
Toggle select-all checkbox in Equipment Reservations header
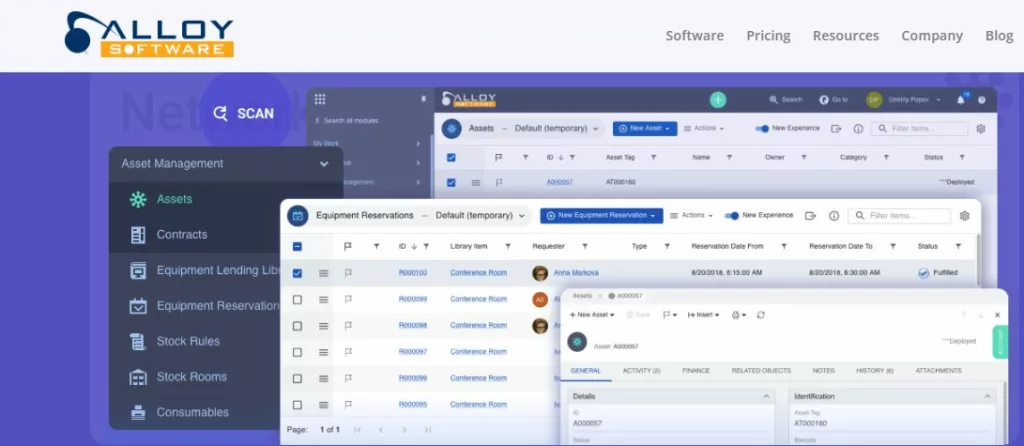click(297, 246)
